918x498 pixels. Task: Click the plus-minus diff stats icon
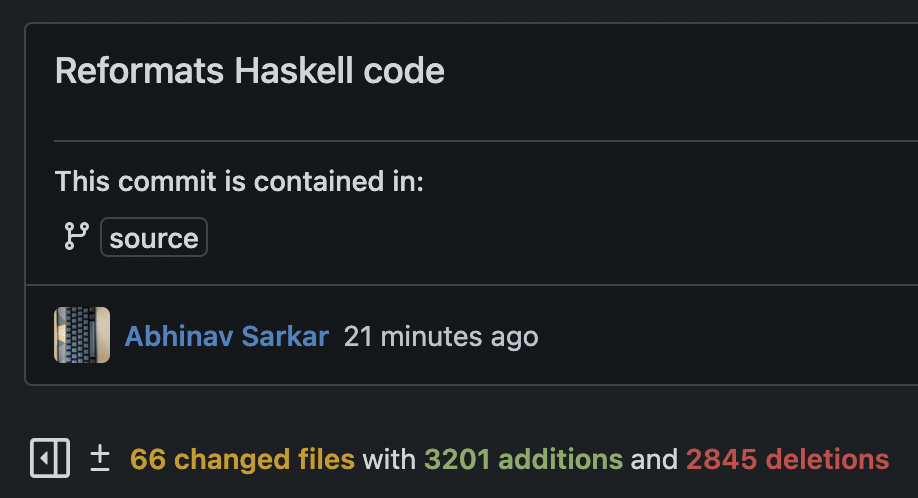pos(100,459)
